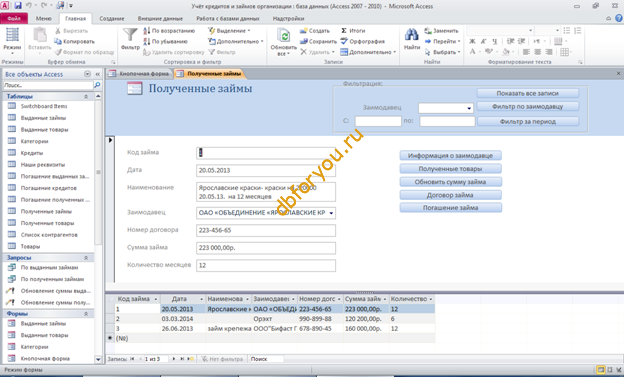
Task: Click the Заменить replace command
Action: pos(441,31)
